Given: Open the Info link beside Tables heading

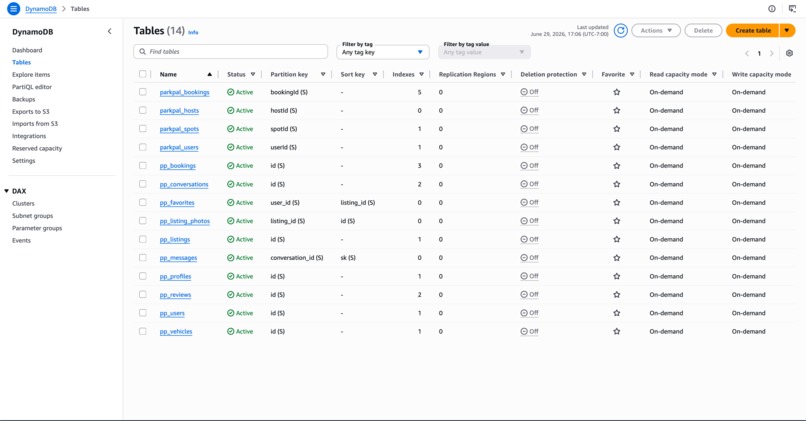Looking at the screenshot, I should pos(193,32).
